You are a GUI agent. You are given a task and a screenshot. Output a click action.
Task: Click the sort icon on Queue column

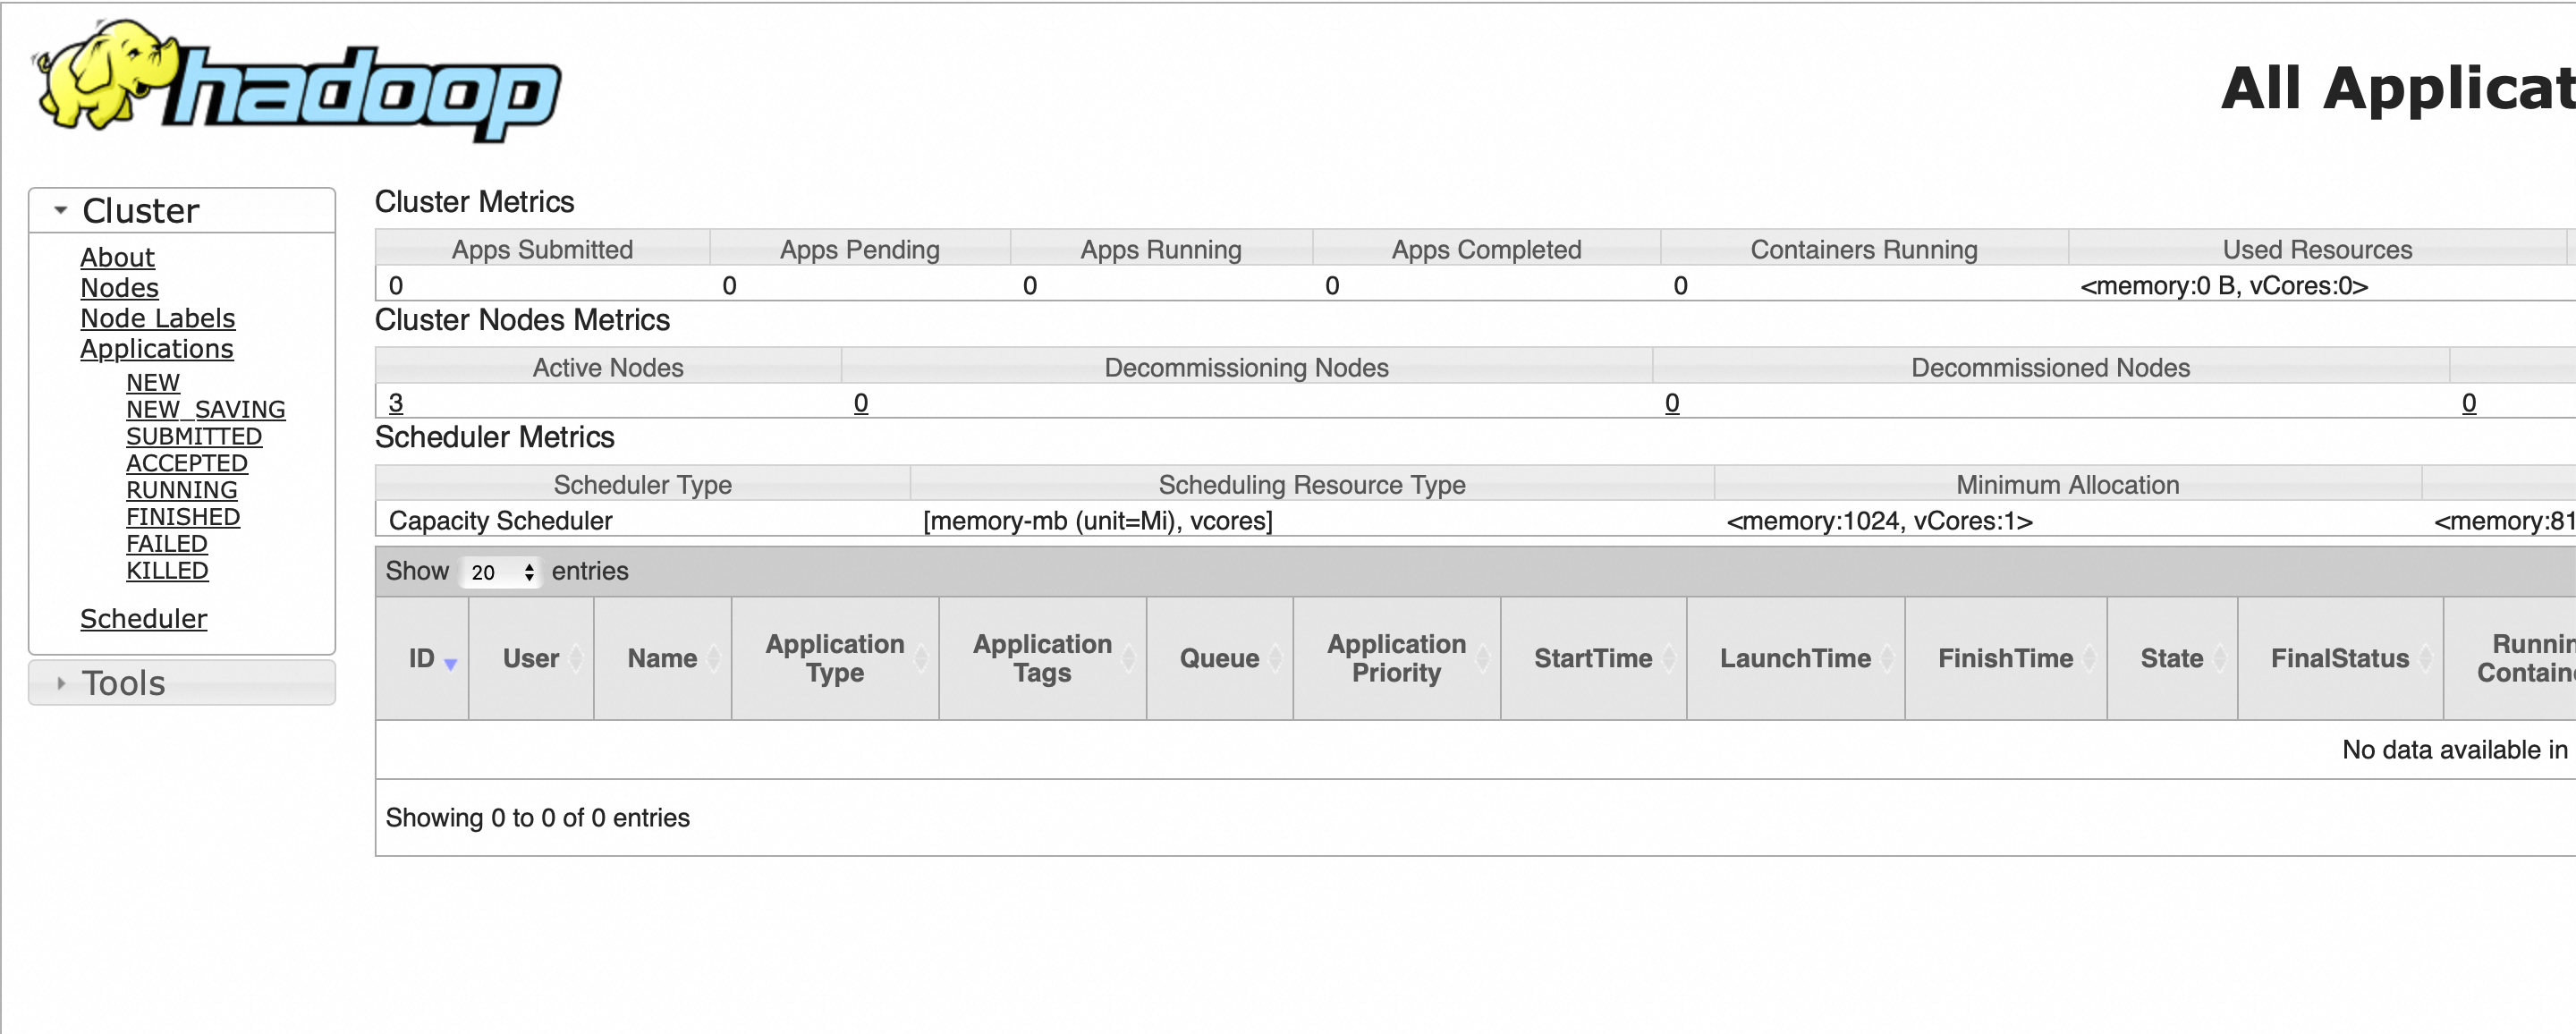pyautogui.click(x=1276, y=658)
